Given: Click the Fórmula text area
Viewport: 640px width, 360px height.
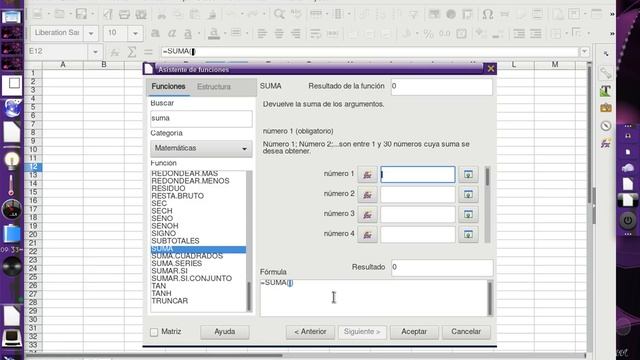Looking at the screenshot, I should (373, 298).
